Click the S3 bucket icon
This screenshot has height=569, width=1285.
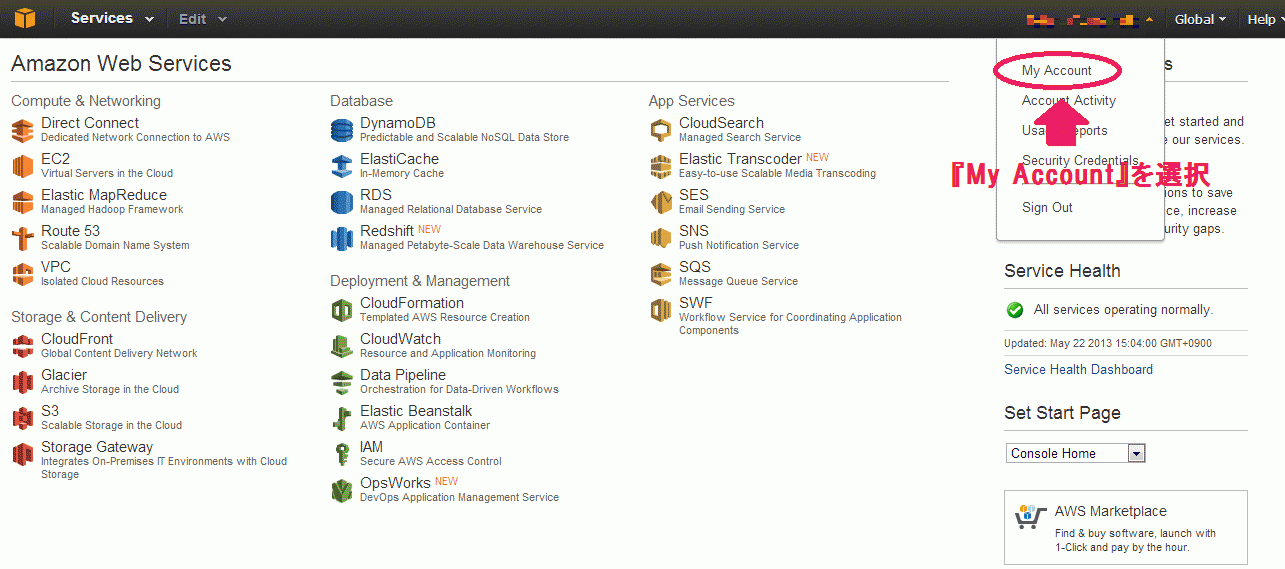coord(23,418)
